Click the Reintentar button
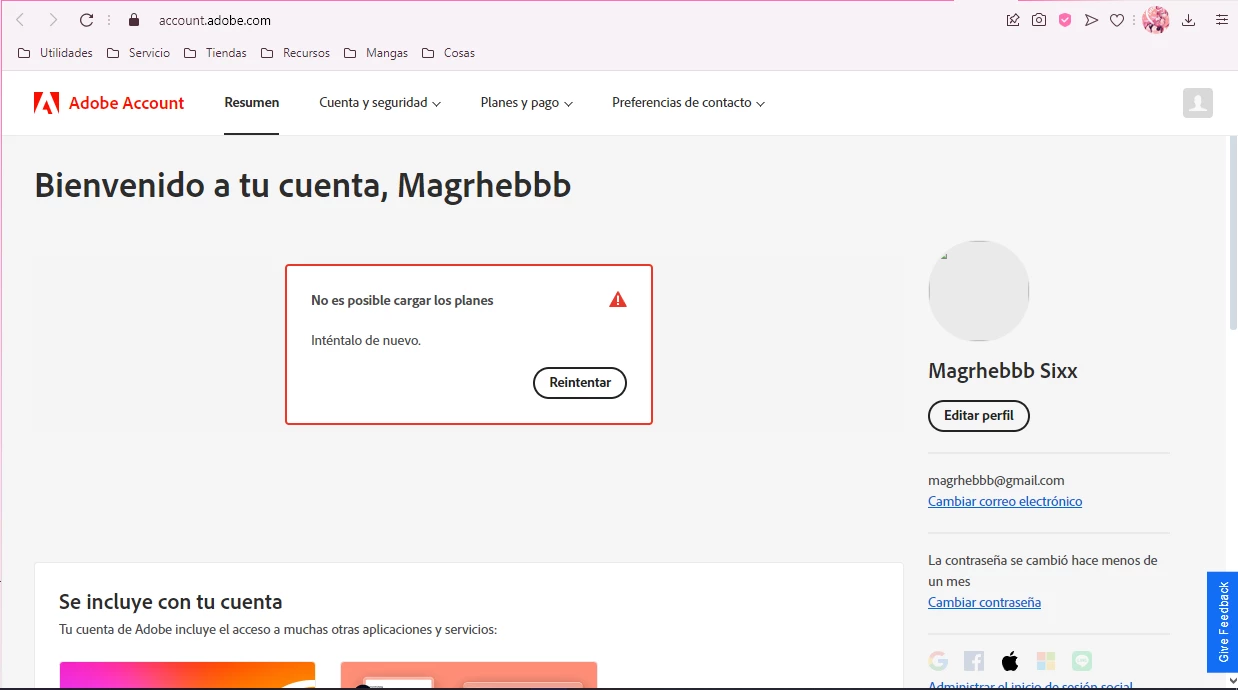Image resolution: width=1238 pixels, height=690 pixels. [x=580, y=383]
